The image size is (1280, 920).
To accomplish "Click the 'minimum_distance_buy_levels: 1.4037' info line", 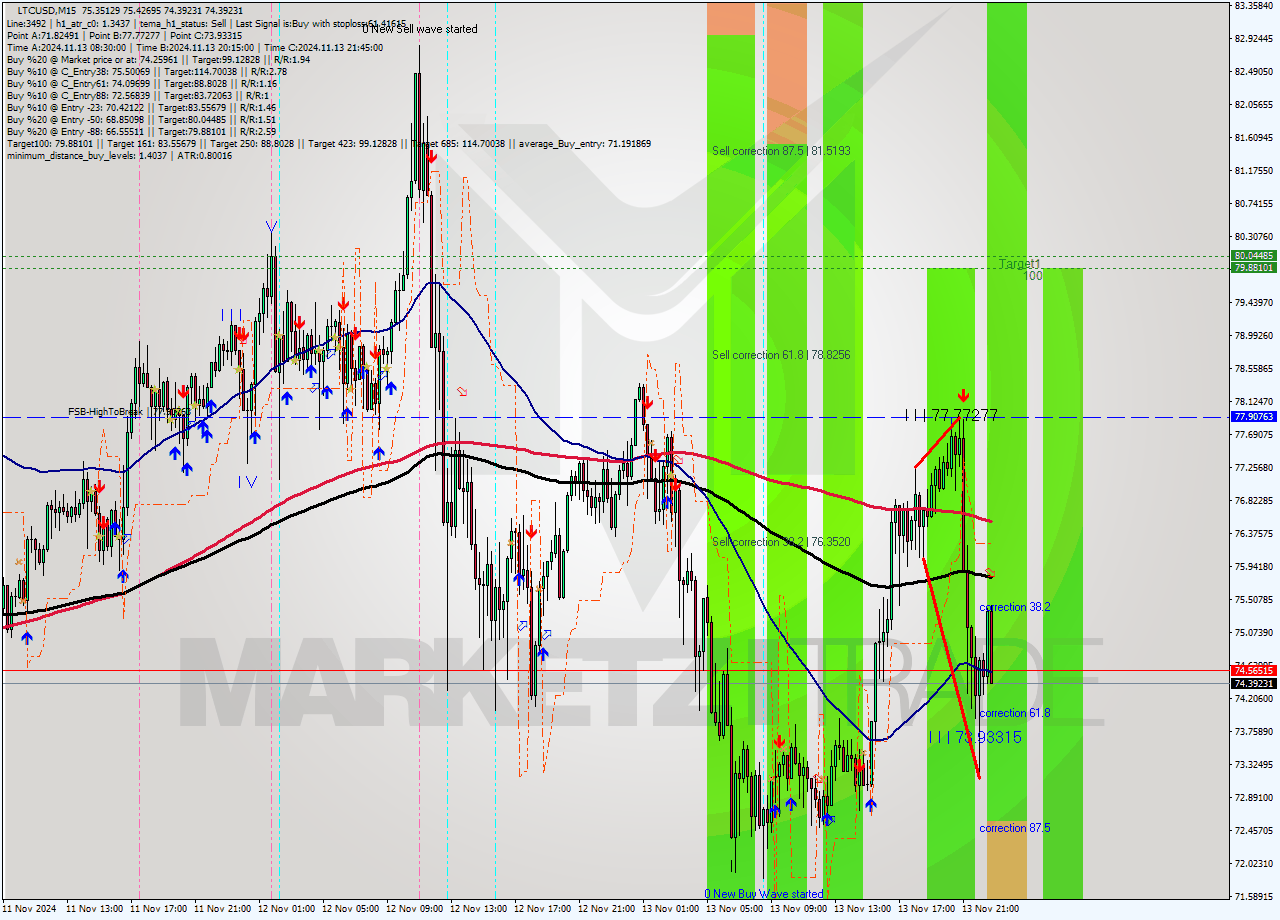I will (119, 155).
